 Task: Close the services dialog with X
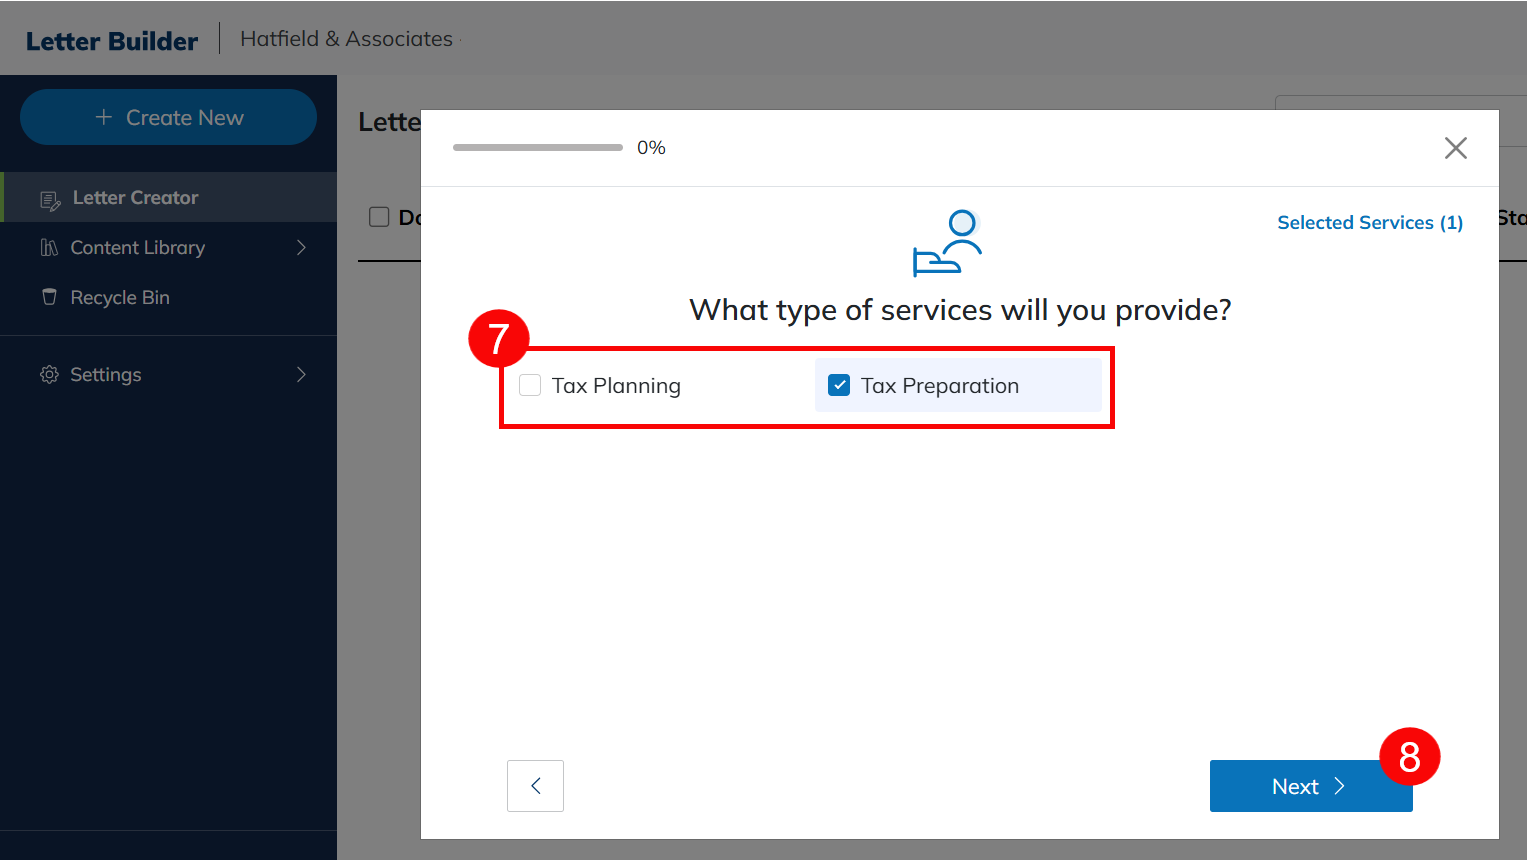(1455, 148)
